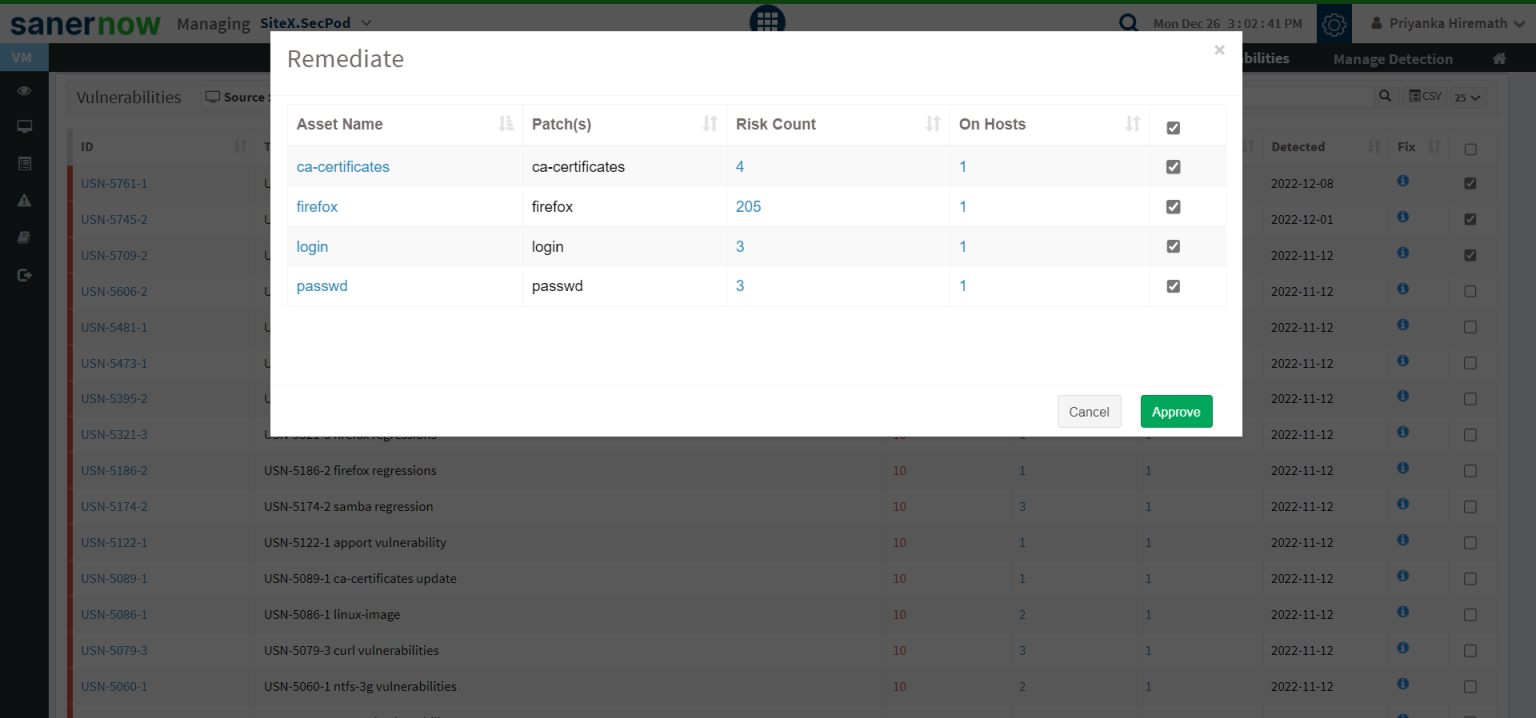
Task: Click the logout icon at sidebar bottom
Action: (x=23, y=274)
